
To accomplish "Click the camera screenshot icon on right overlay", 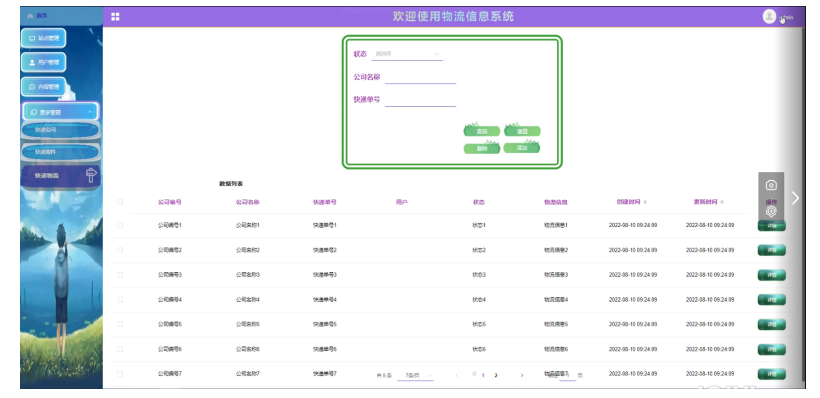I will (x=771, y=185).
